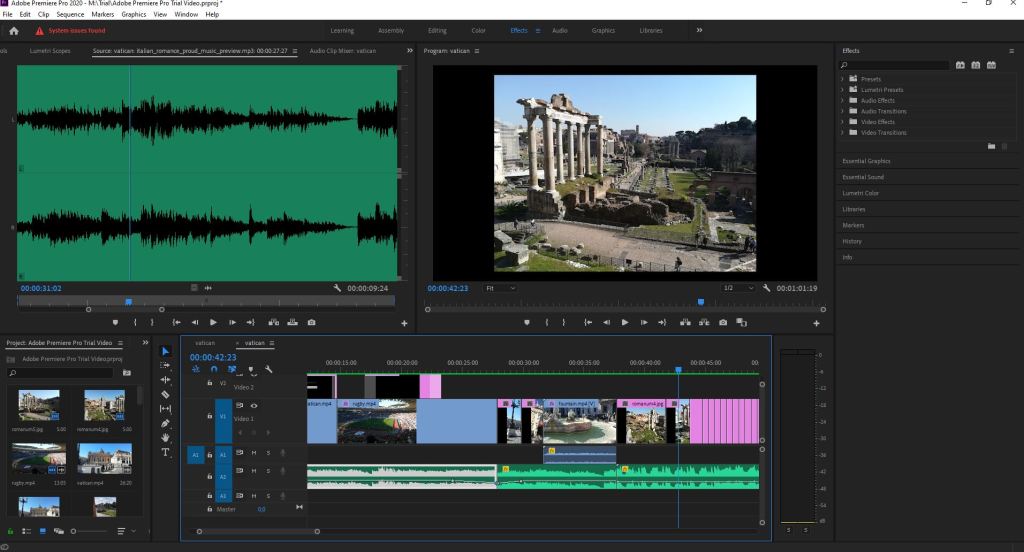Toggle lock on the V2 track
The height and width of the screenshot is (552, 1024).
pos(209,383)
